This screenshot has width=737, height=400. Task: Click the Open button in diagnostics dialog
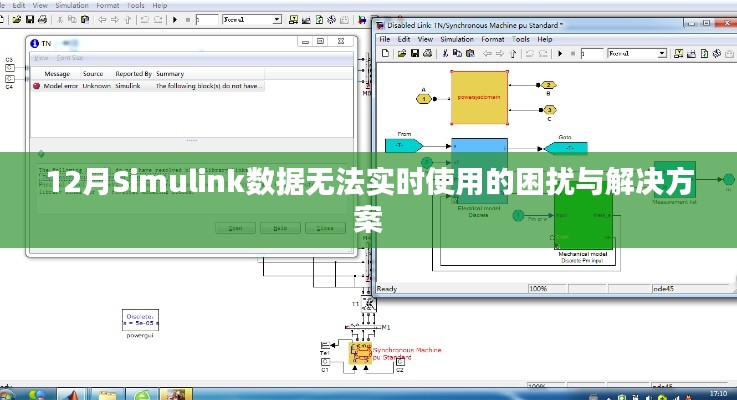click(235, 228)
